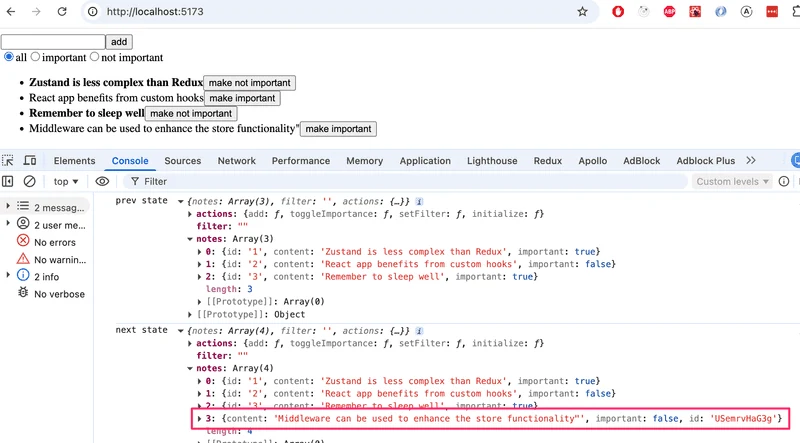This screenshot has width=800, height=443.
Task: Expand the '2 info' sidebar group
Action: pyautogui.click(x=8, y=275)
